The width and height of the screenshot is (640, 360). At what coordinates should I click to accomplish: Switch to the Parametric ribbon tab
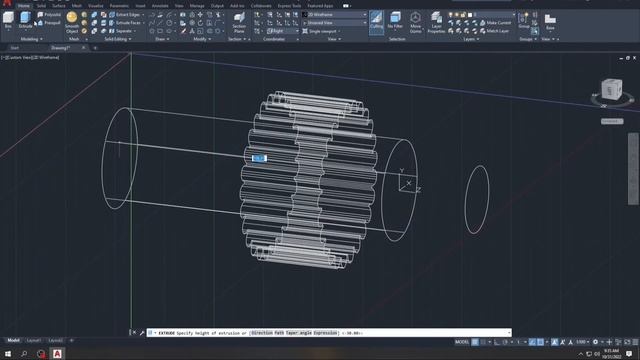click(119, 6)
